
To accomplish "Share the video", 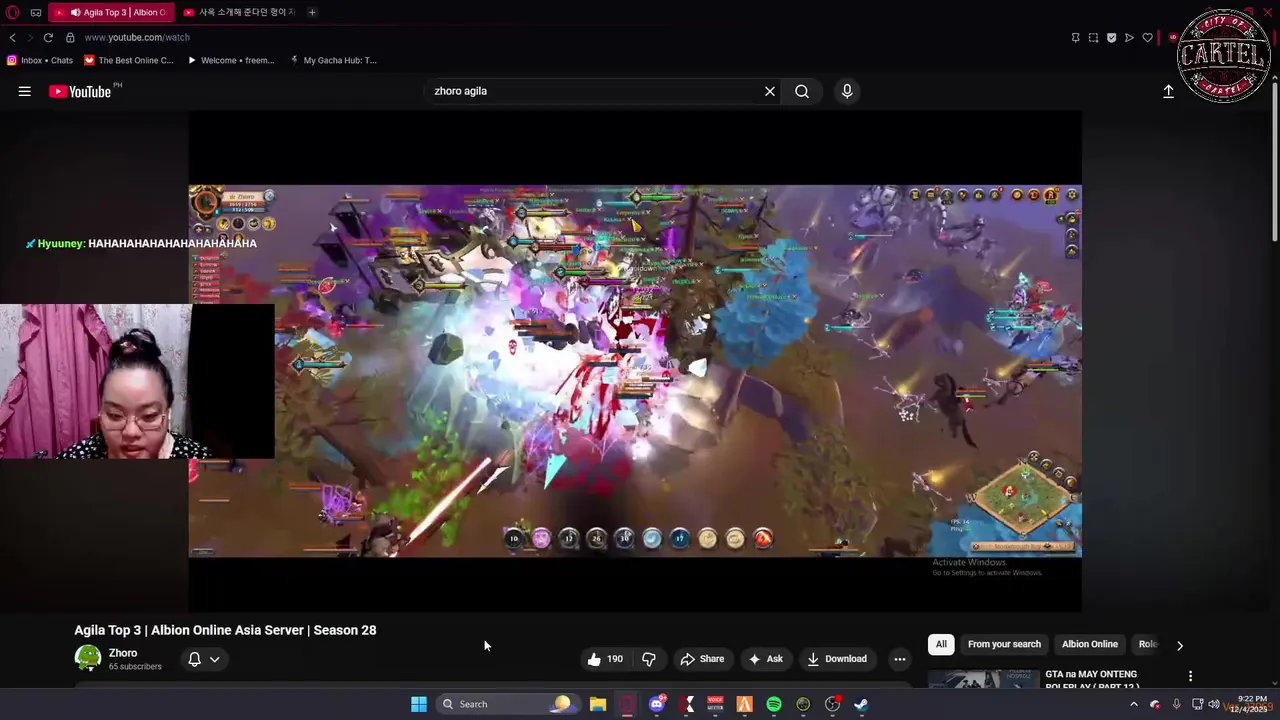I will coord(702,659).
